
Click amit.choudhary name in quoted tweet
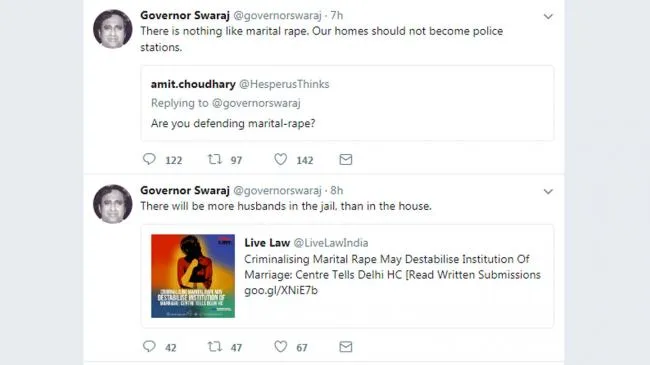click(193, 84)
